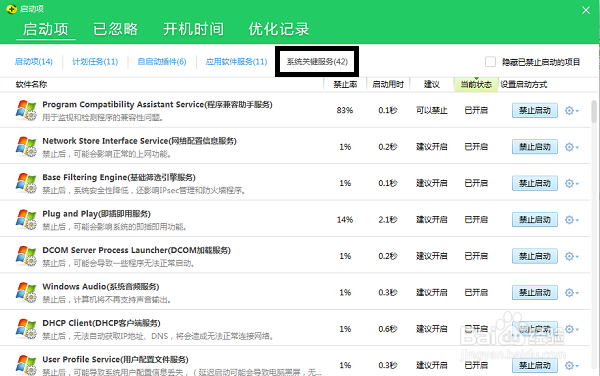Viewport: 600px width, 376px height.
Task: Open gear menu for DCOM Server Process Launcher
Action: [572, 256]
